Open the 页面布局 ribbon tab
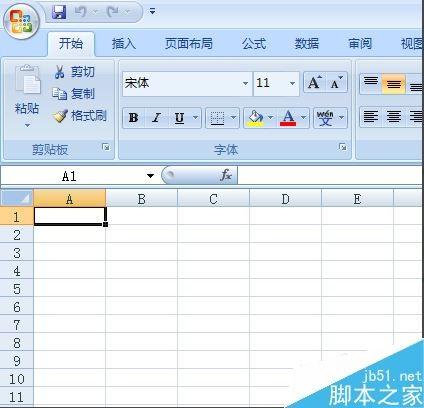The width and height of the screenshot is (424, 408). (189, 44)
